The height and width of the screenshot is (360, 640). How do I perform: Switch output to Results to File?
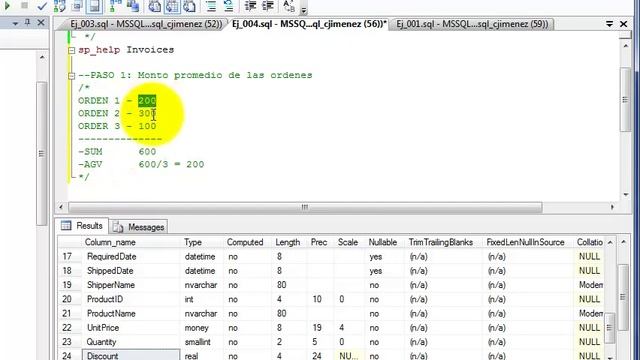(189, 6)
